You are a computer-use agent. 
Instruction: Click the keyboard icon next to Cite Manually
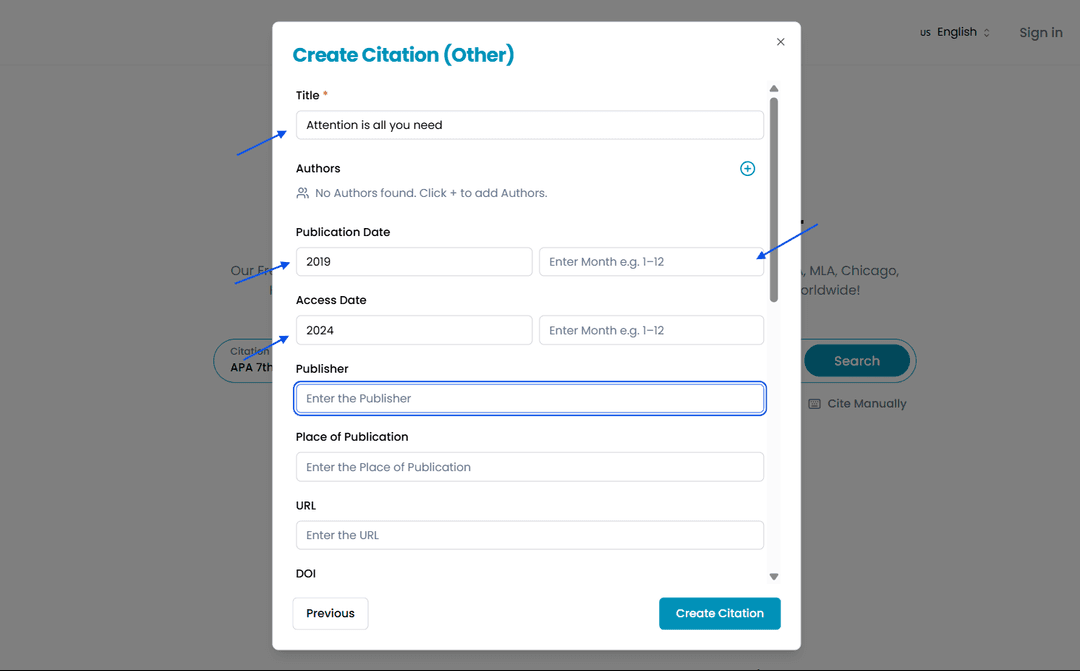(814, 403)
